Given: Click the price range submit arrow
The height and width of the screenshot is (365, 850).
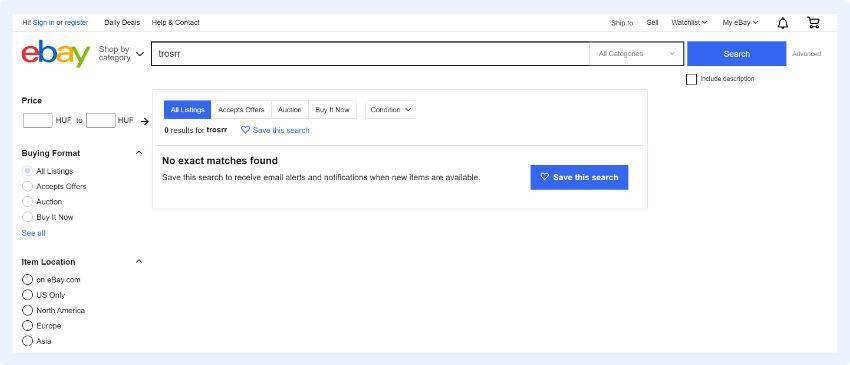Looking at the screenshot, I should [x=144, y=121].
